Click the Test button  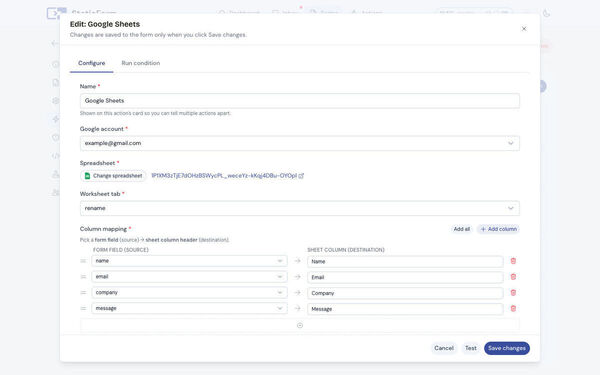tap(471, 348)
